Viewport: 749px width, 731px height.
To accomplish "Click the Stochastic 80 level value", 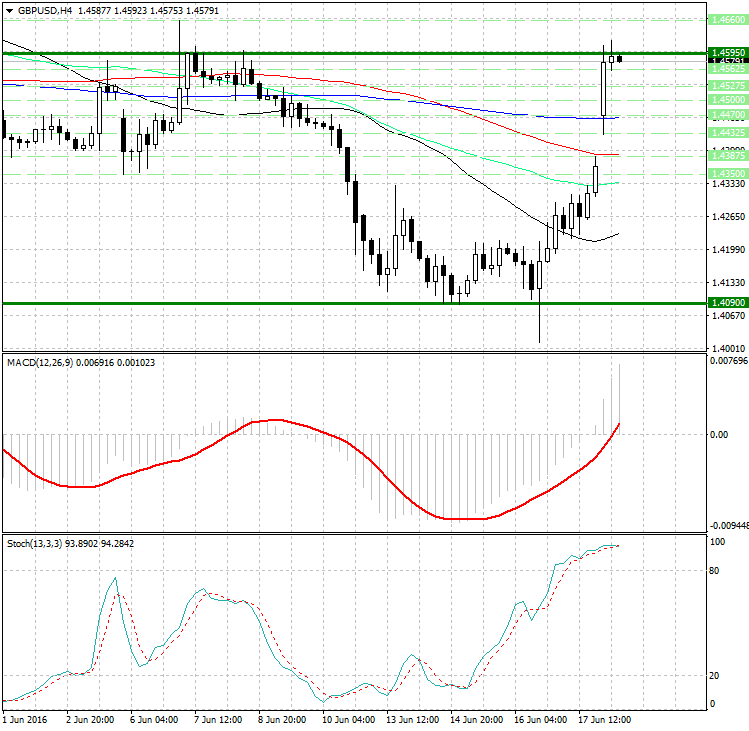I will (714, 570).
